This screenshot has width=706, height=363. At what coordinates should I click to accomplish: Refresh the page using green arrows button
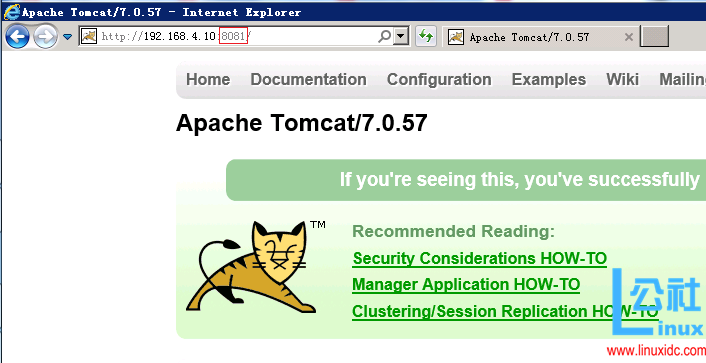[x=425, y=36]
